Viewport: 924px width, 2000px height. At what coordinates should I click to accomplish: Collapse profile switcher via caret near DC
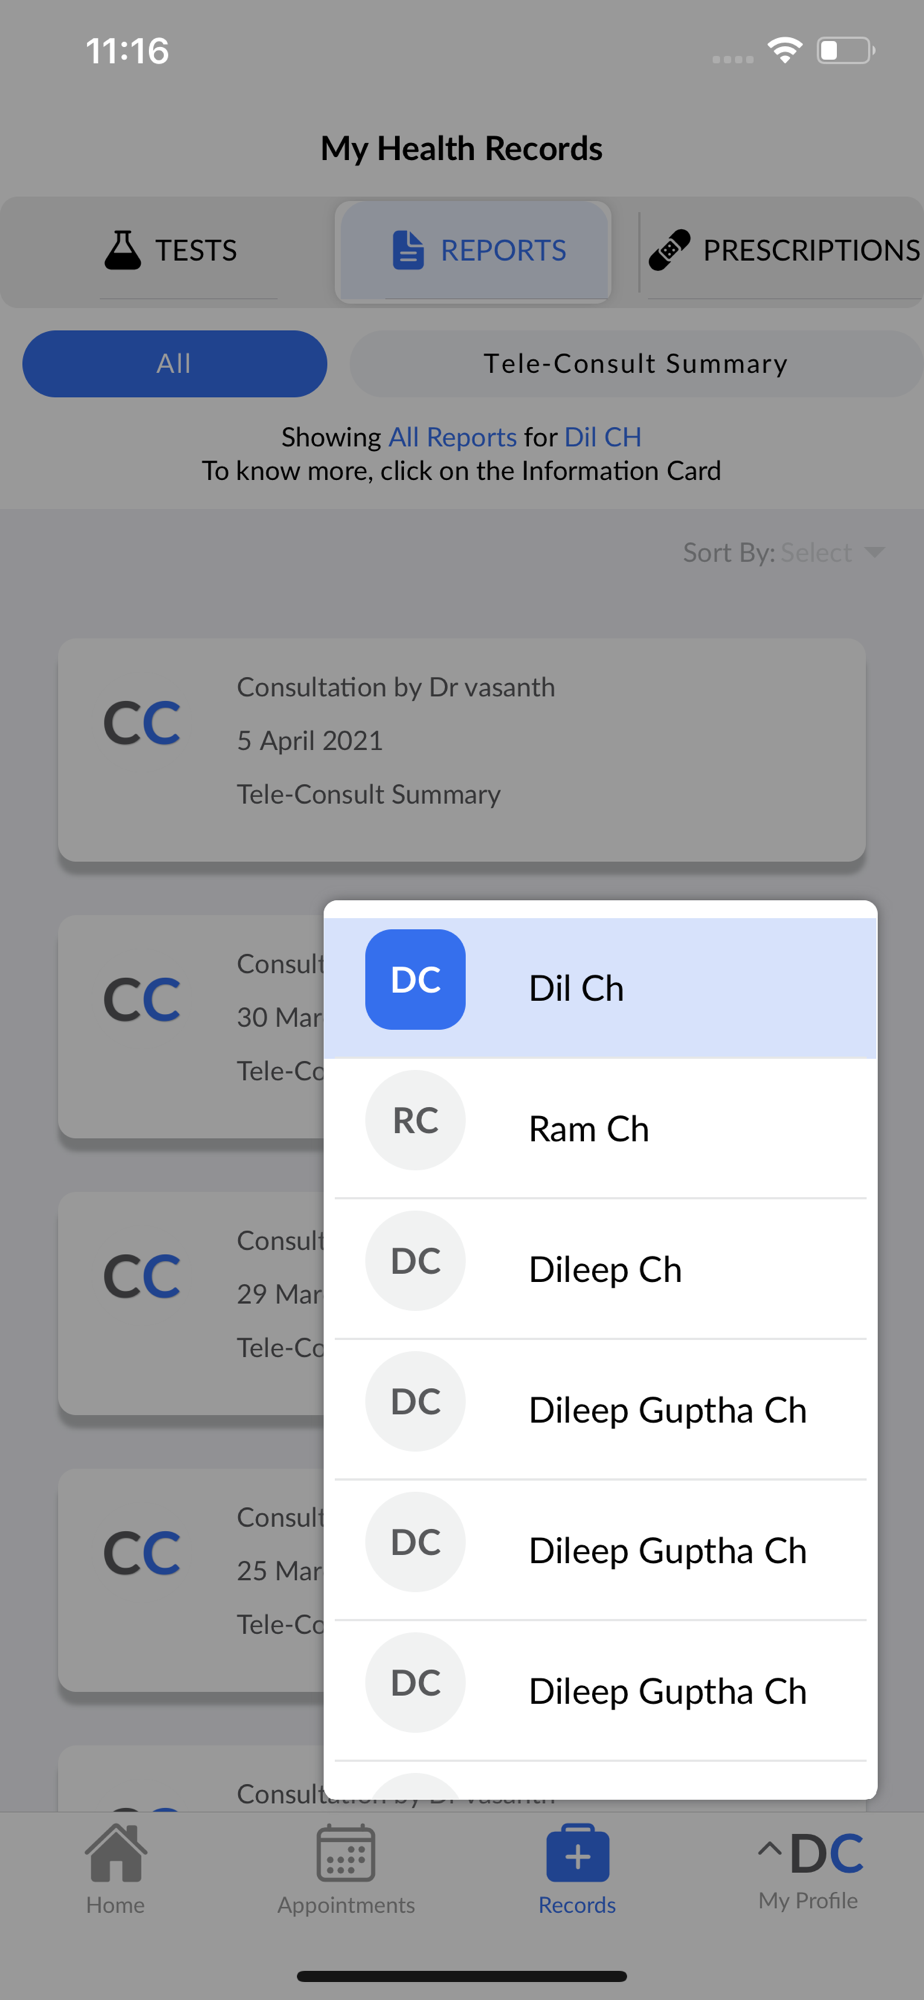[x=769, y=1849]
